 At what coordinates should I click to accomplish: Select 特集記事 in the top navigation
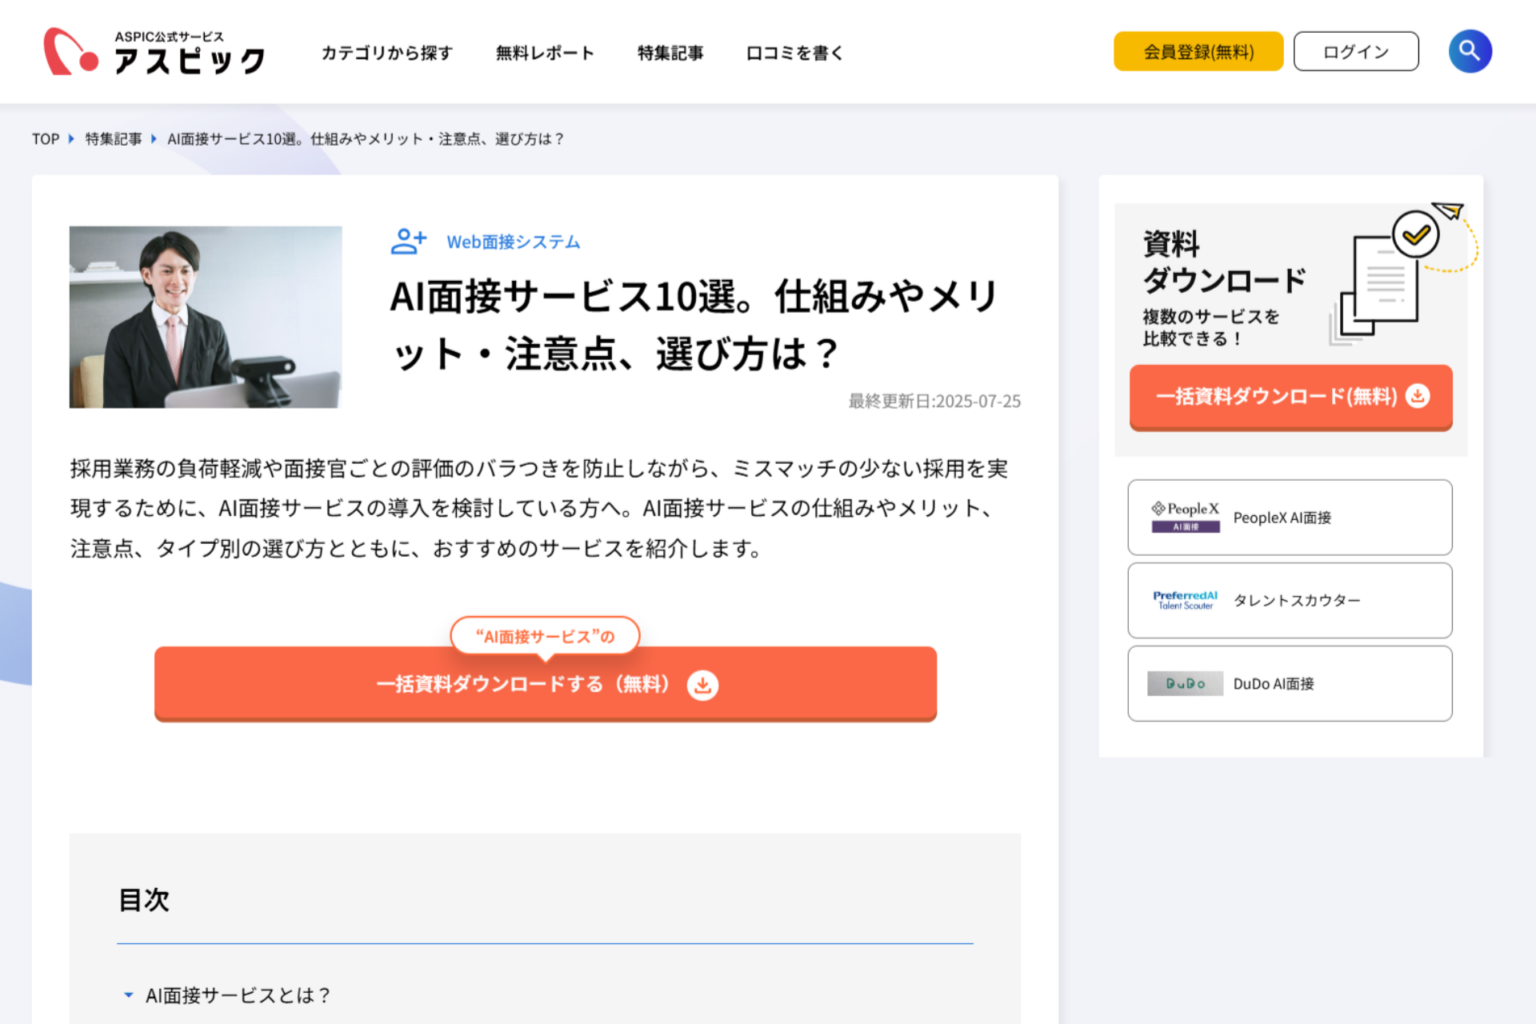click(x=671, y=53)
